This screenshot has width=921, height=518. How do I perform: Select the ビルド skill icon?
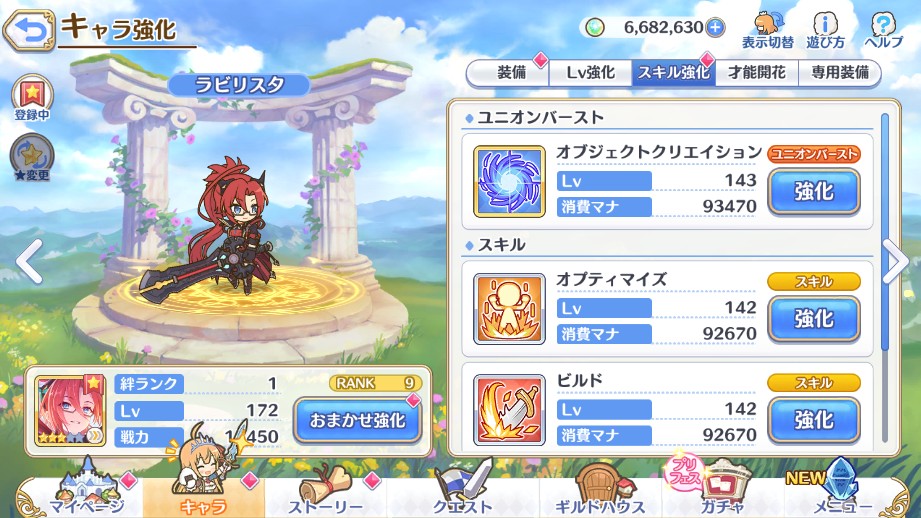tap(509, 410)
